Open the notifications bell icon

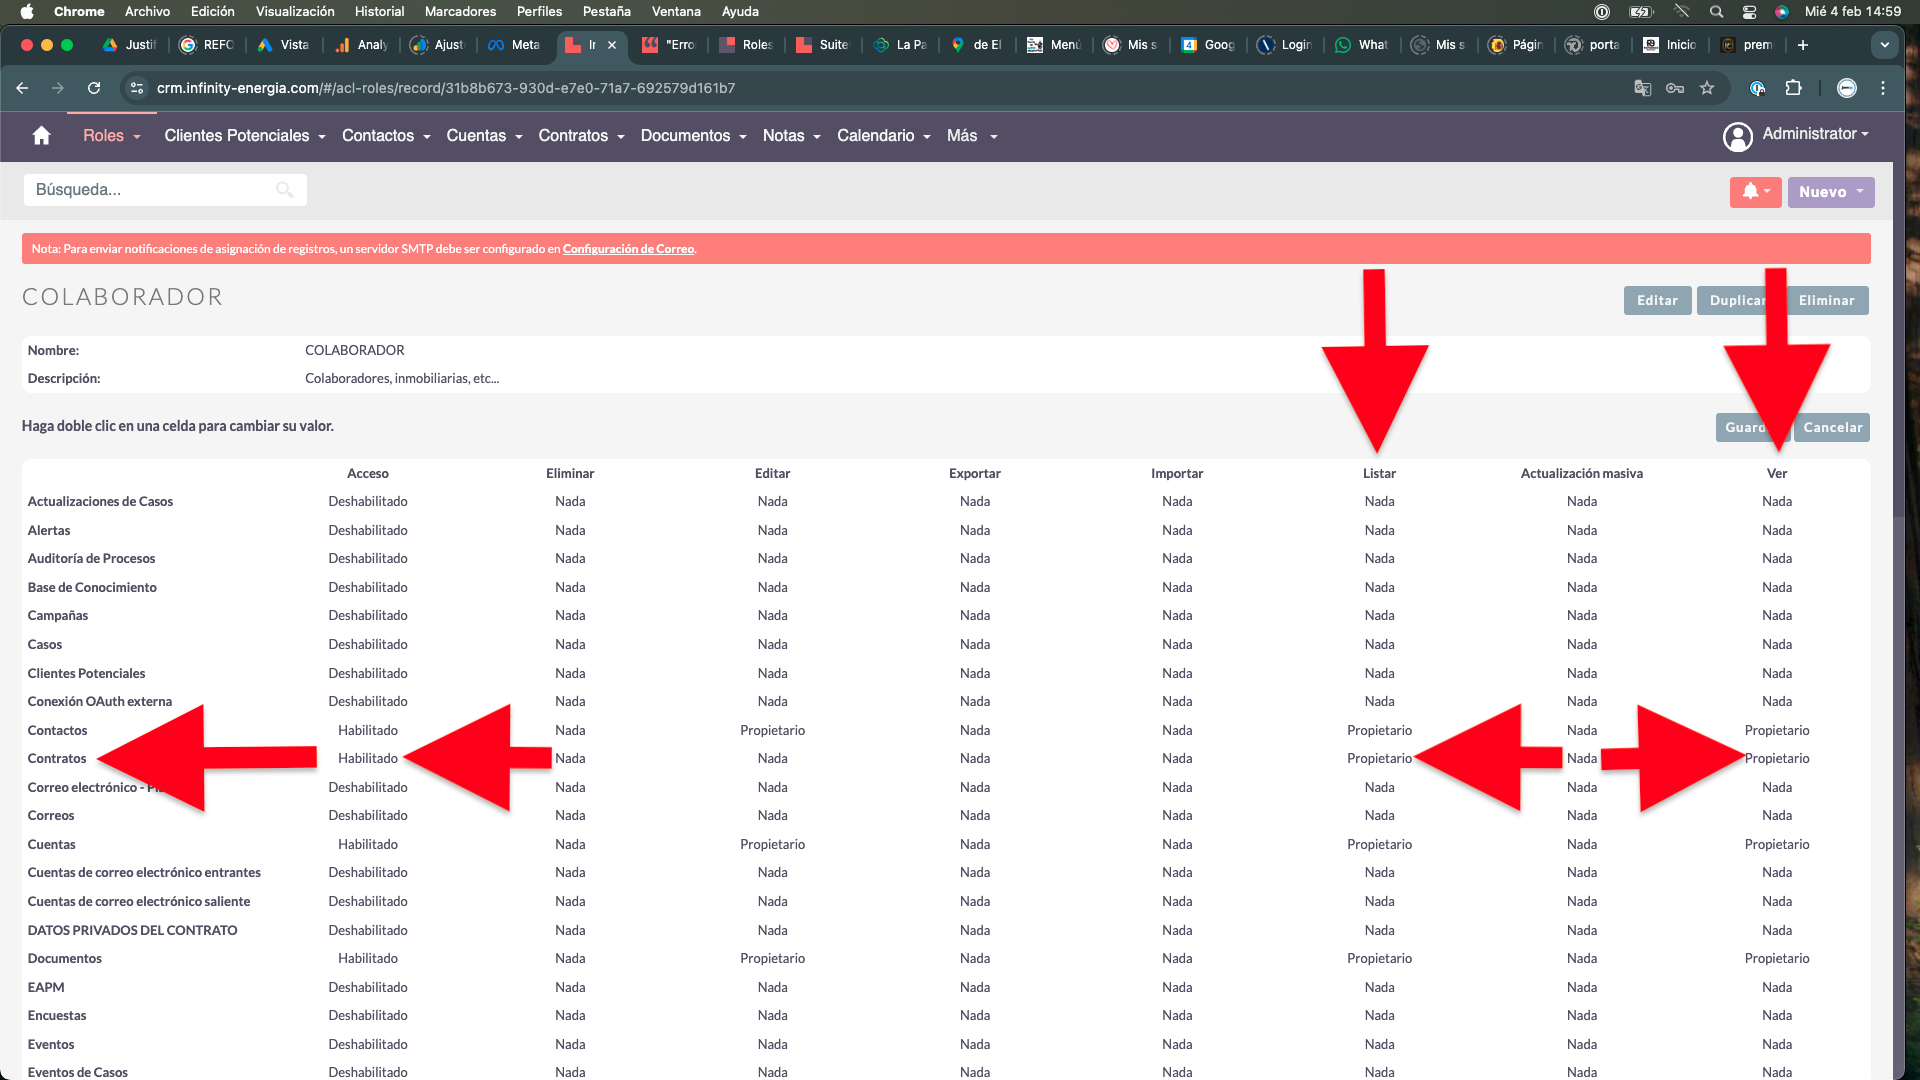tap(1750, 192)
